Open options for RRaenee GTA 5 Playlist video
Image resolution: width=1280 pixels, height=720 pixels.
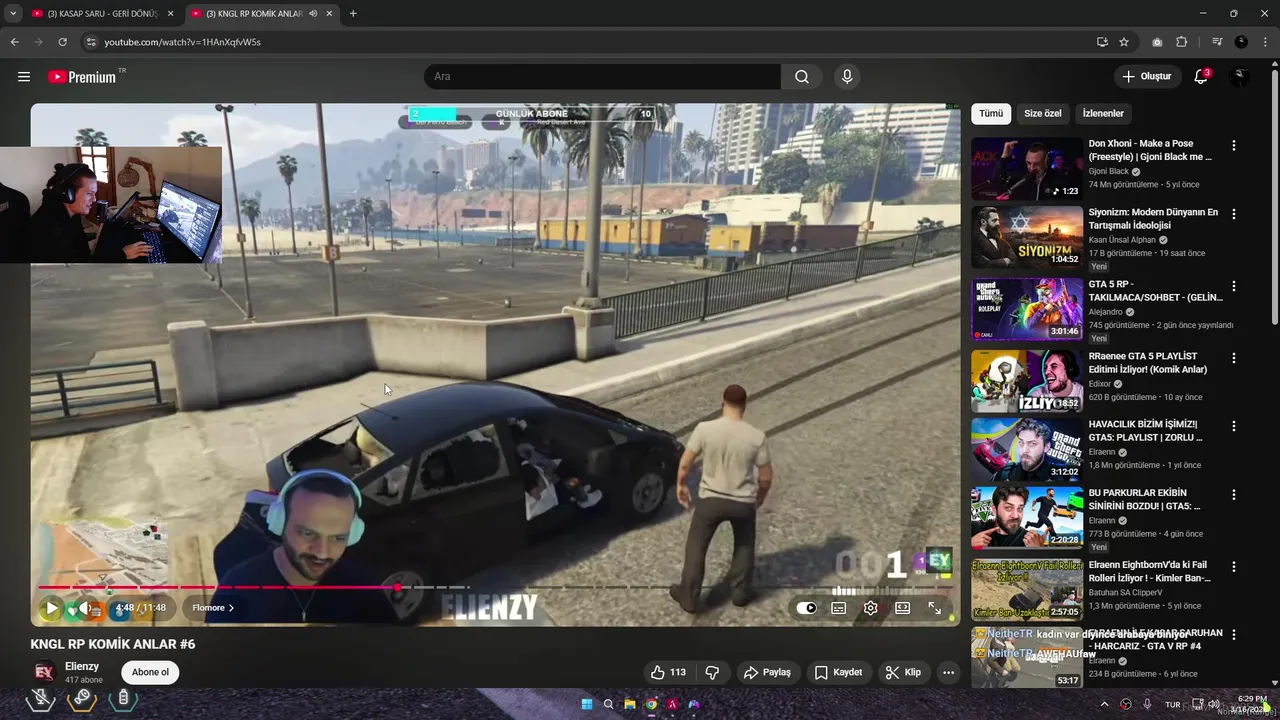(x=1233, y=358)
